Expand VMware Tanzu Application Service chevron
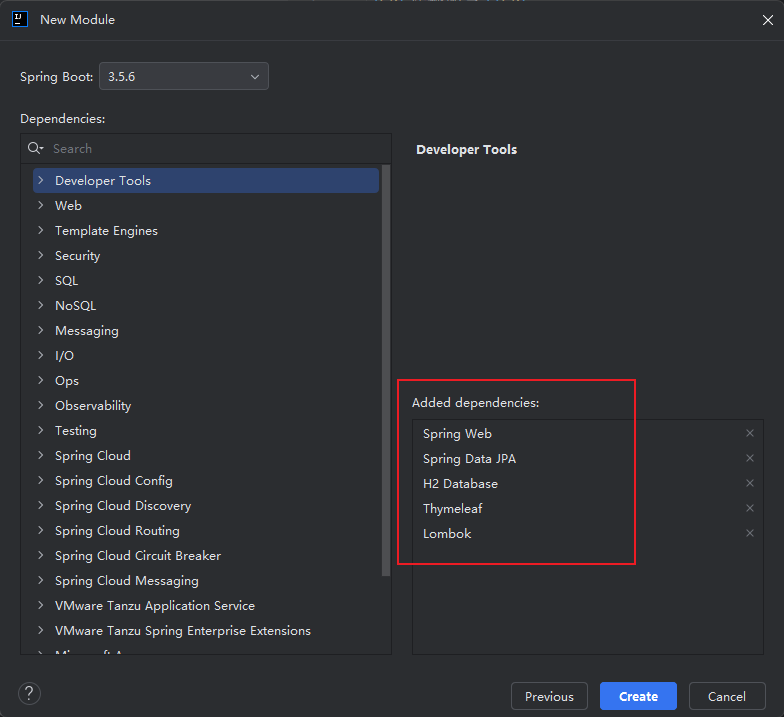Image resolution: width=784 pixels, height=717 pixels. pyautogui.click(x=41, y=605)
